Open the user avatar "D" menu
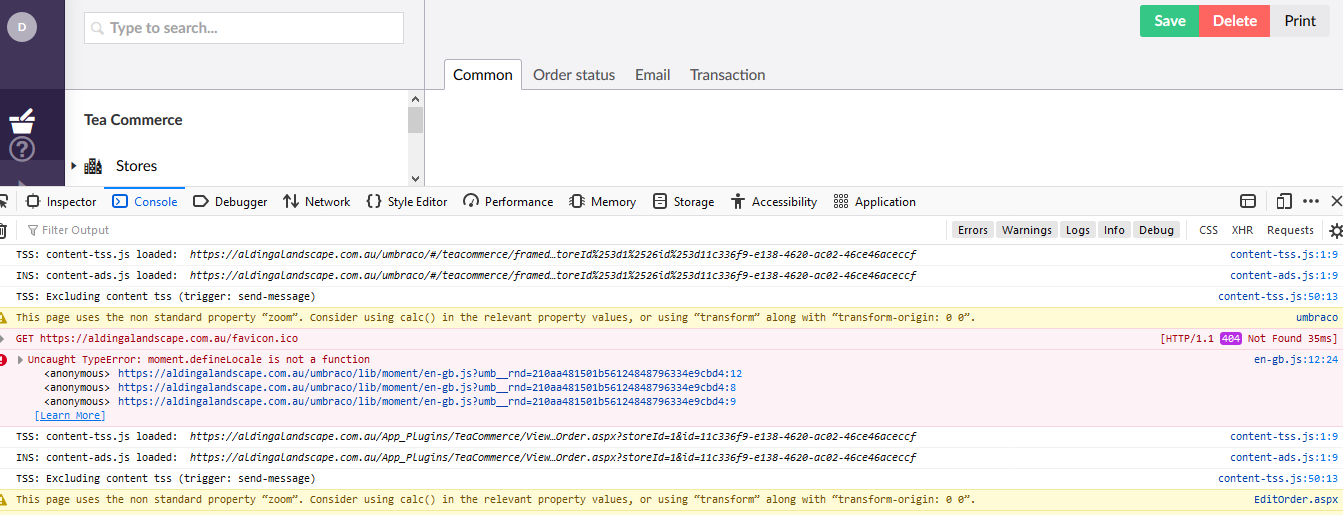Screen dimensions: 1343x515 click(22, 27)
